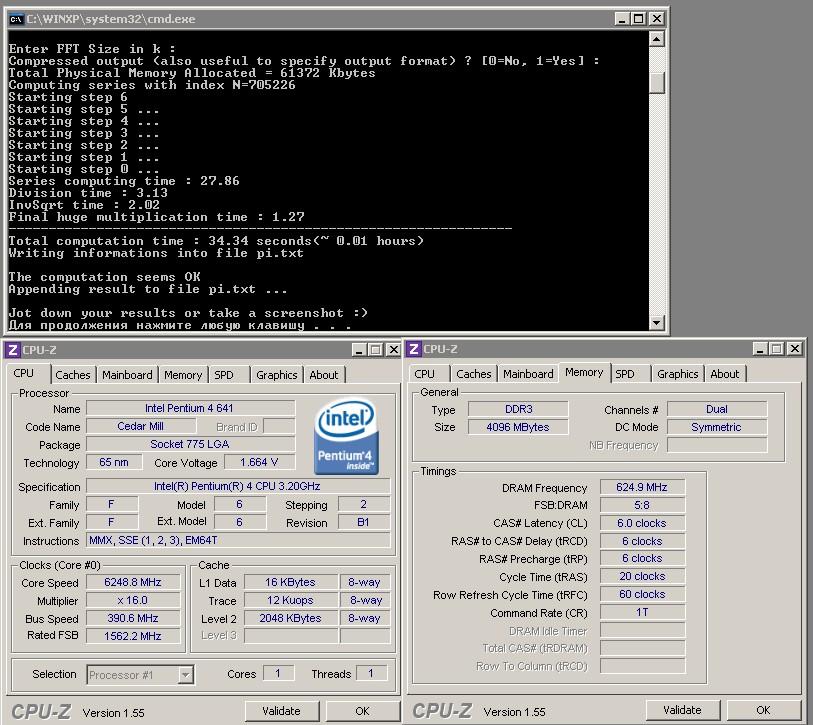Click the '1562.2 MHz' rated FSB value
Screen dimensions: 813x725
point(133,636)
